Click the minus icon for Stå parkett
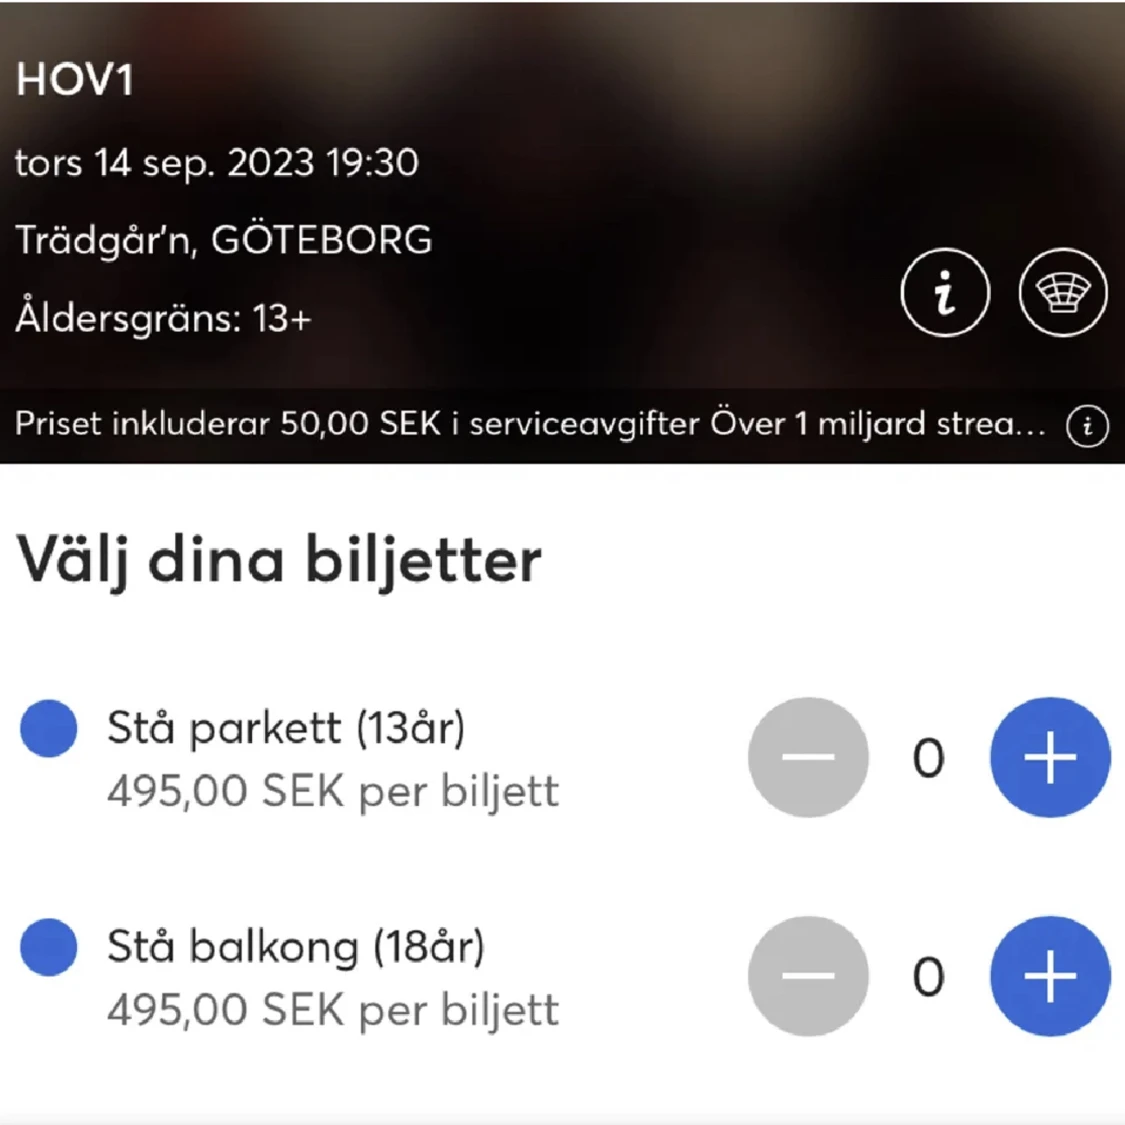The image size is (1125, 1125). 807,757
